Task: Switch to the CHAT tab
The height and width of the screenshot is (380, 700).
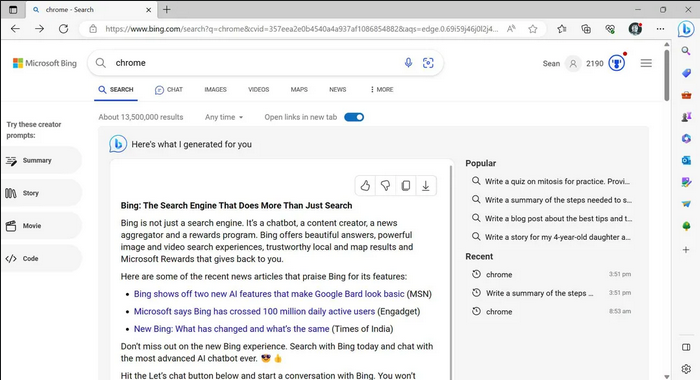Action: pos(169,90)
